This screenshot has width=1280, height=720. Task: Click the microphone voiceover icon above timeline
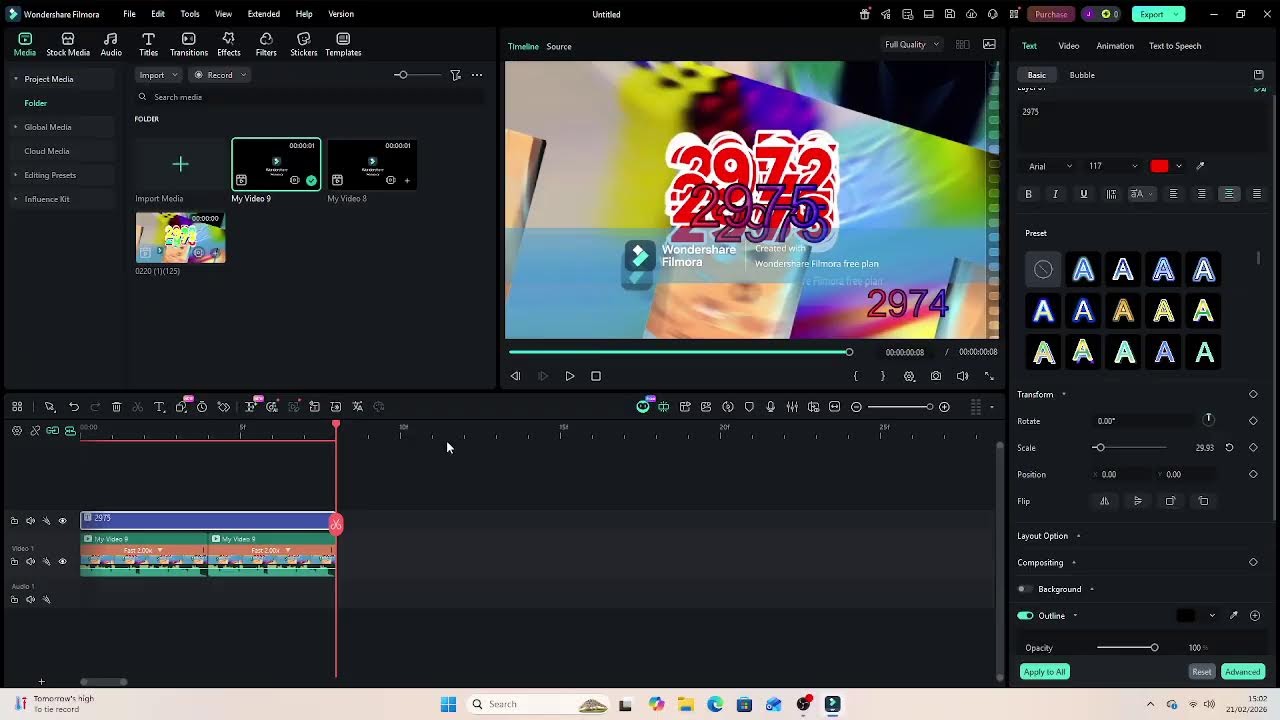[x=770, y=407]
